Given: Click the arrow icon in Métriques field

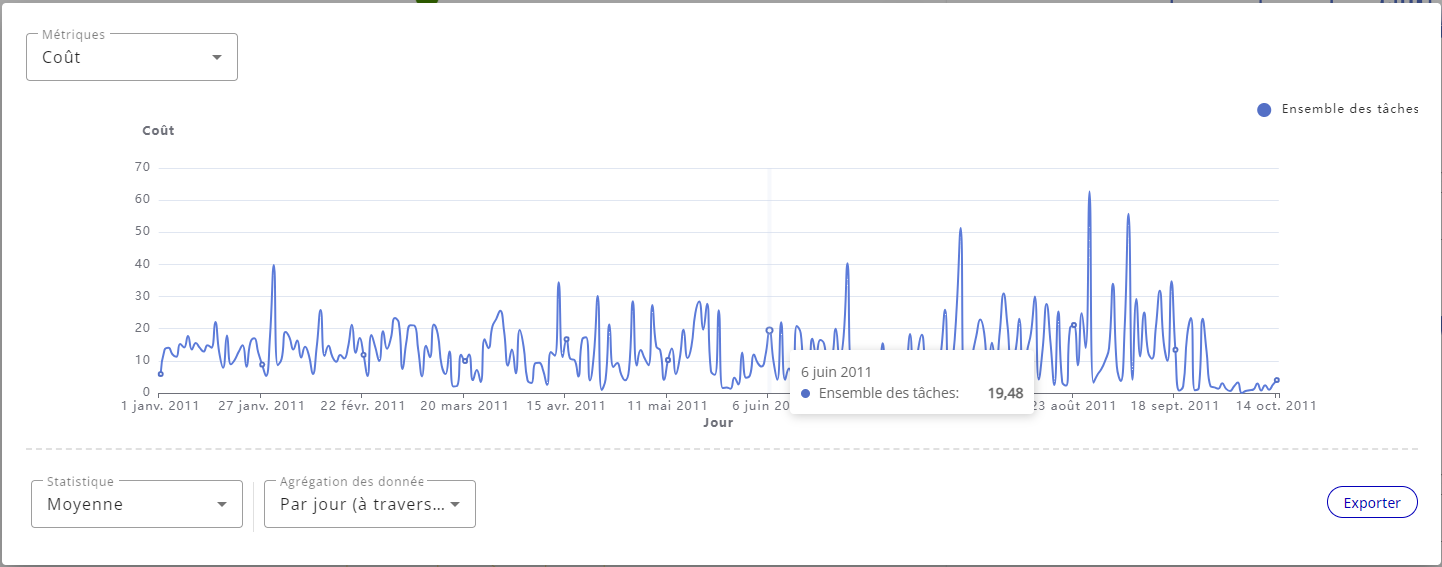Looking at the screenshot, I should tap(217, 58).
